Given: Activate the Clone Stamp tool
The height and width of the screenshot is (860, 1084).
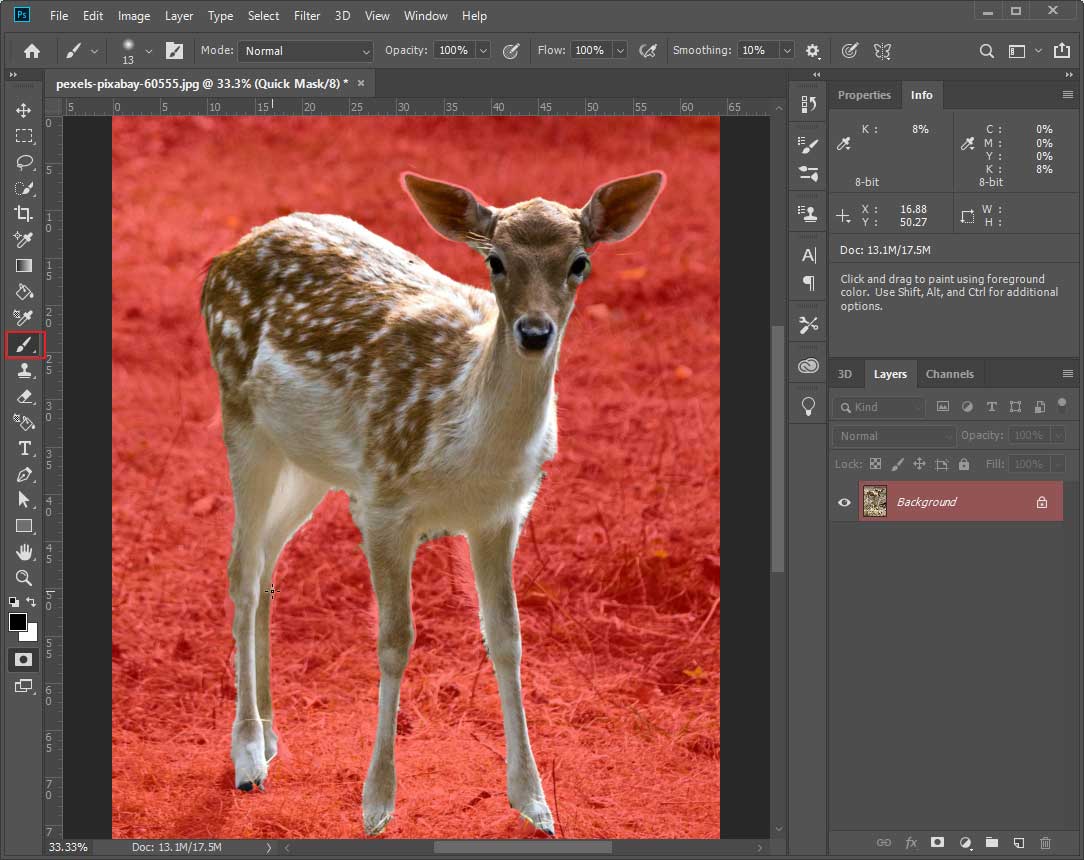Looking at the screenshot, I should pyautogui.click(x=24, y=371).
